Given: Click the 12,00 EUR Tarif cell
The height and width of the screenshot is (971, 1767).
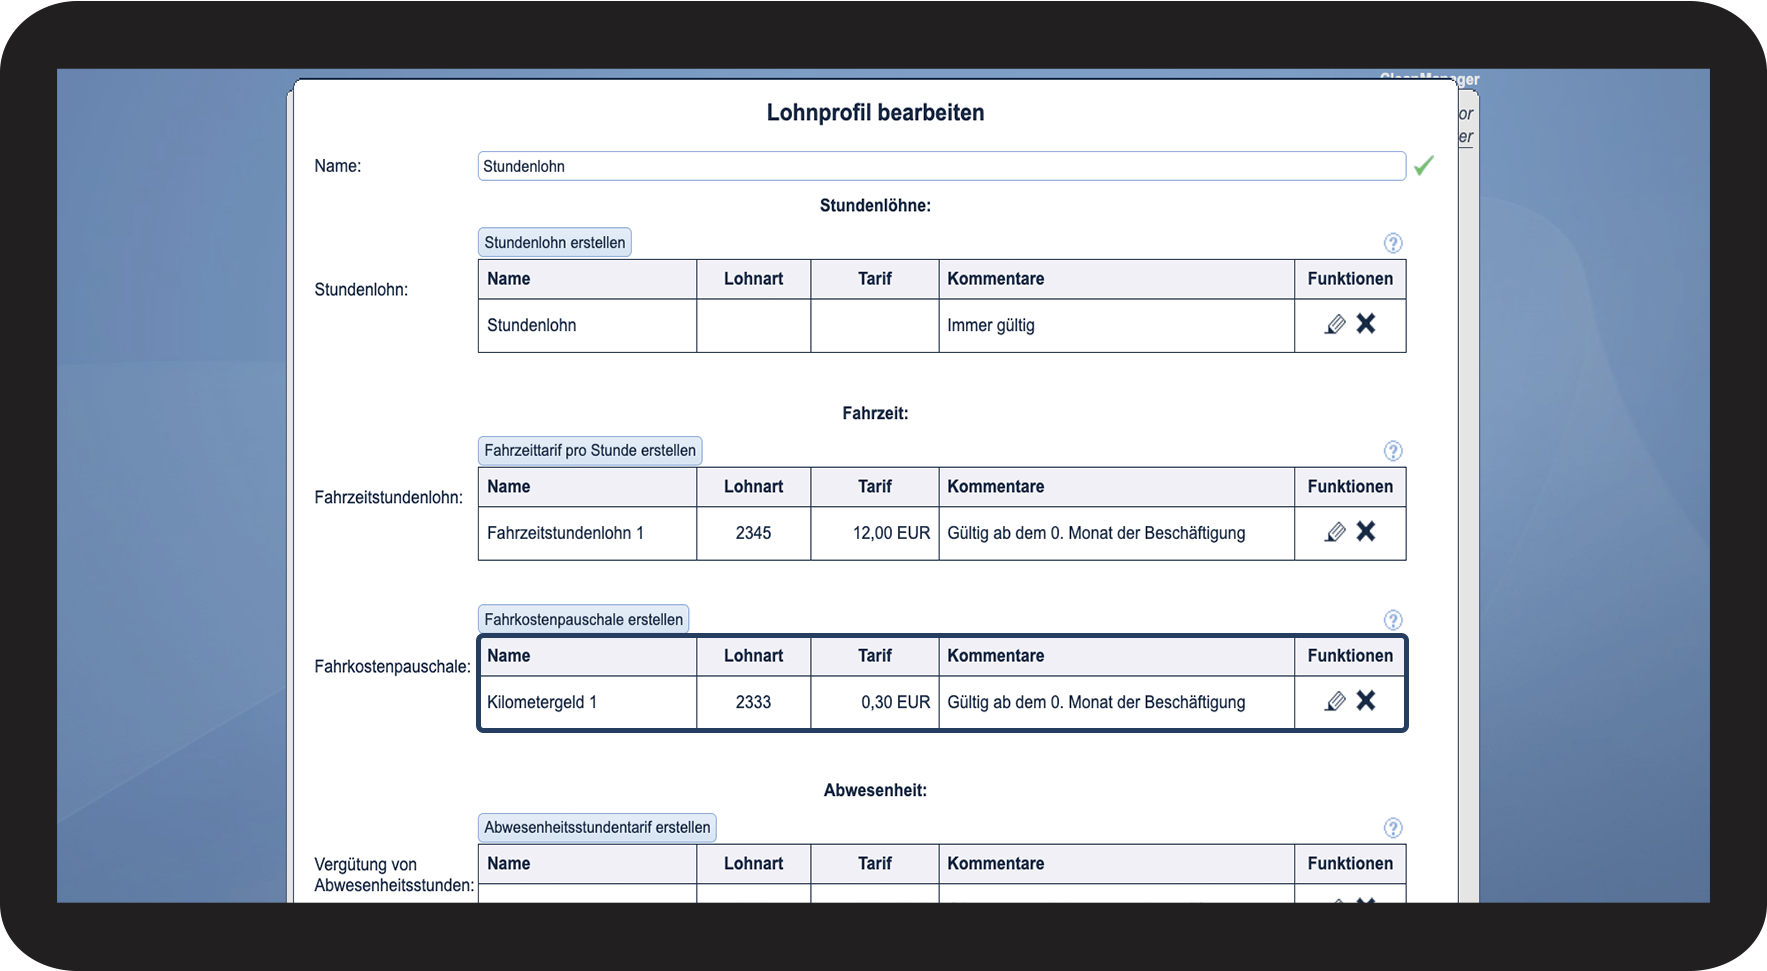Looking at the screenshot, I should 875,533.
